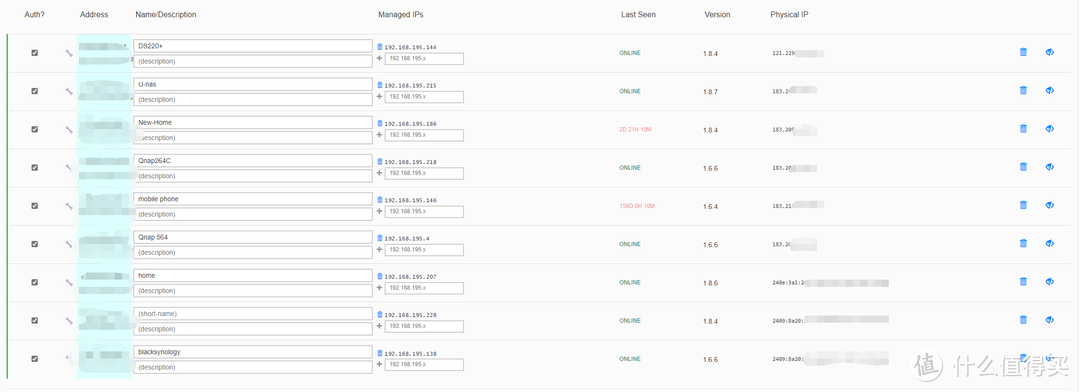Click add-IP input in New-Home row
This screenshot has height=392, width=1080.
coord(424,135)
